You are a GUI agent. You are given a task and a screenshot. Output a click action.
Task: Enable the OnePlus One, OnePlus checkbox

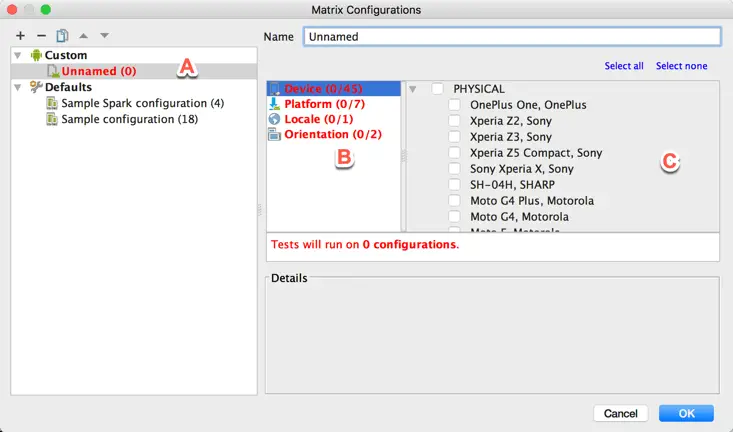(x=455, y=105)
